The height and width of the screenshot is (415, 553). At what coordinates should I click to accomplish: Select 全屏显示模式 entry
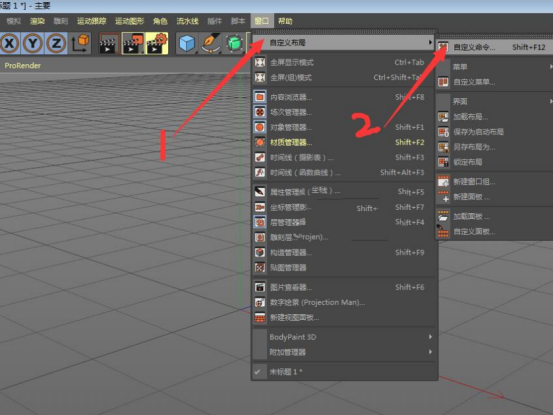tap(344, 62)
